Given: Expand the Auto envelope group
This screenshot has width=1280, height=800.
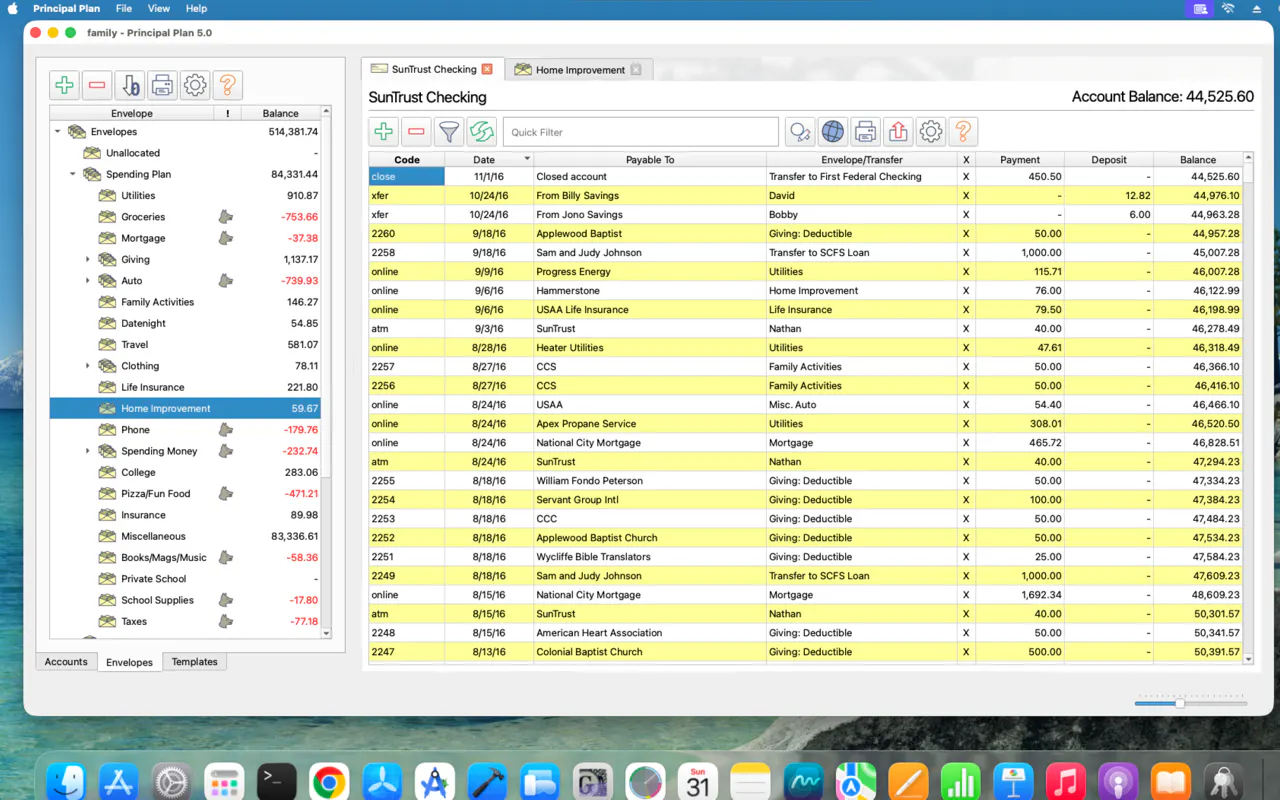Looking at the screenshot, I should pos(88,281).
